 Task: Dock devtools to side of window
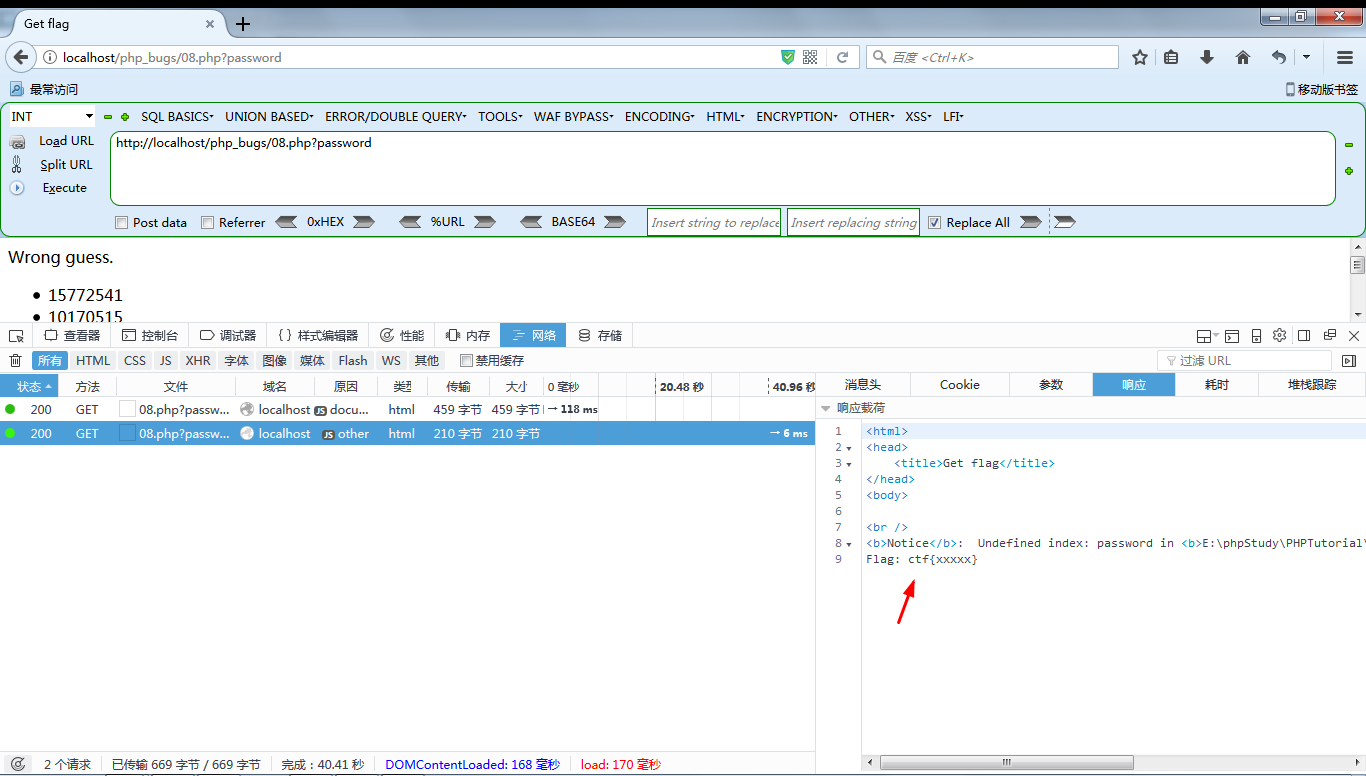click(x=1304, y=335)
